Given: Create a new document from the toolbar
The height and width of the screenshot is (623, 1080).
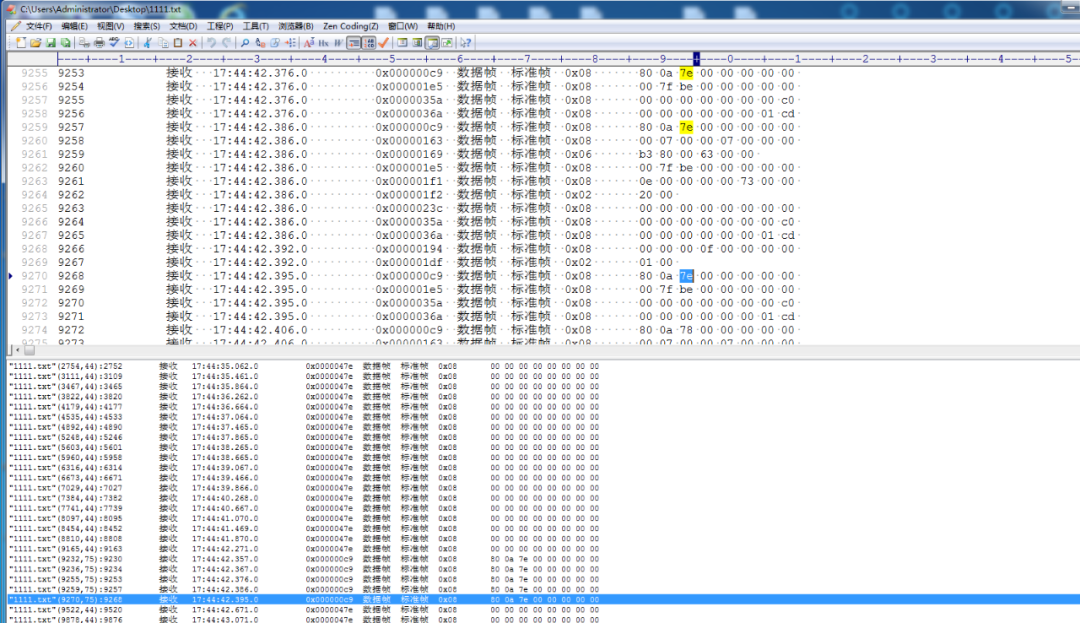Looking at the screenshot, I should click(x=21, y=43).
